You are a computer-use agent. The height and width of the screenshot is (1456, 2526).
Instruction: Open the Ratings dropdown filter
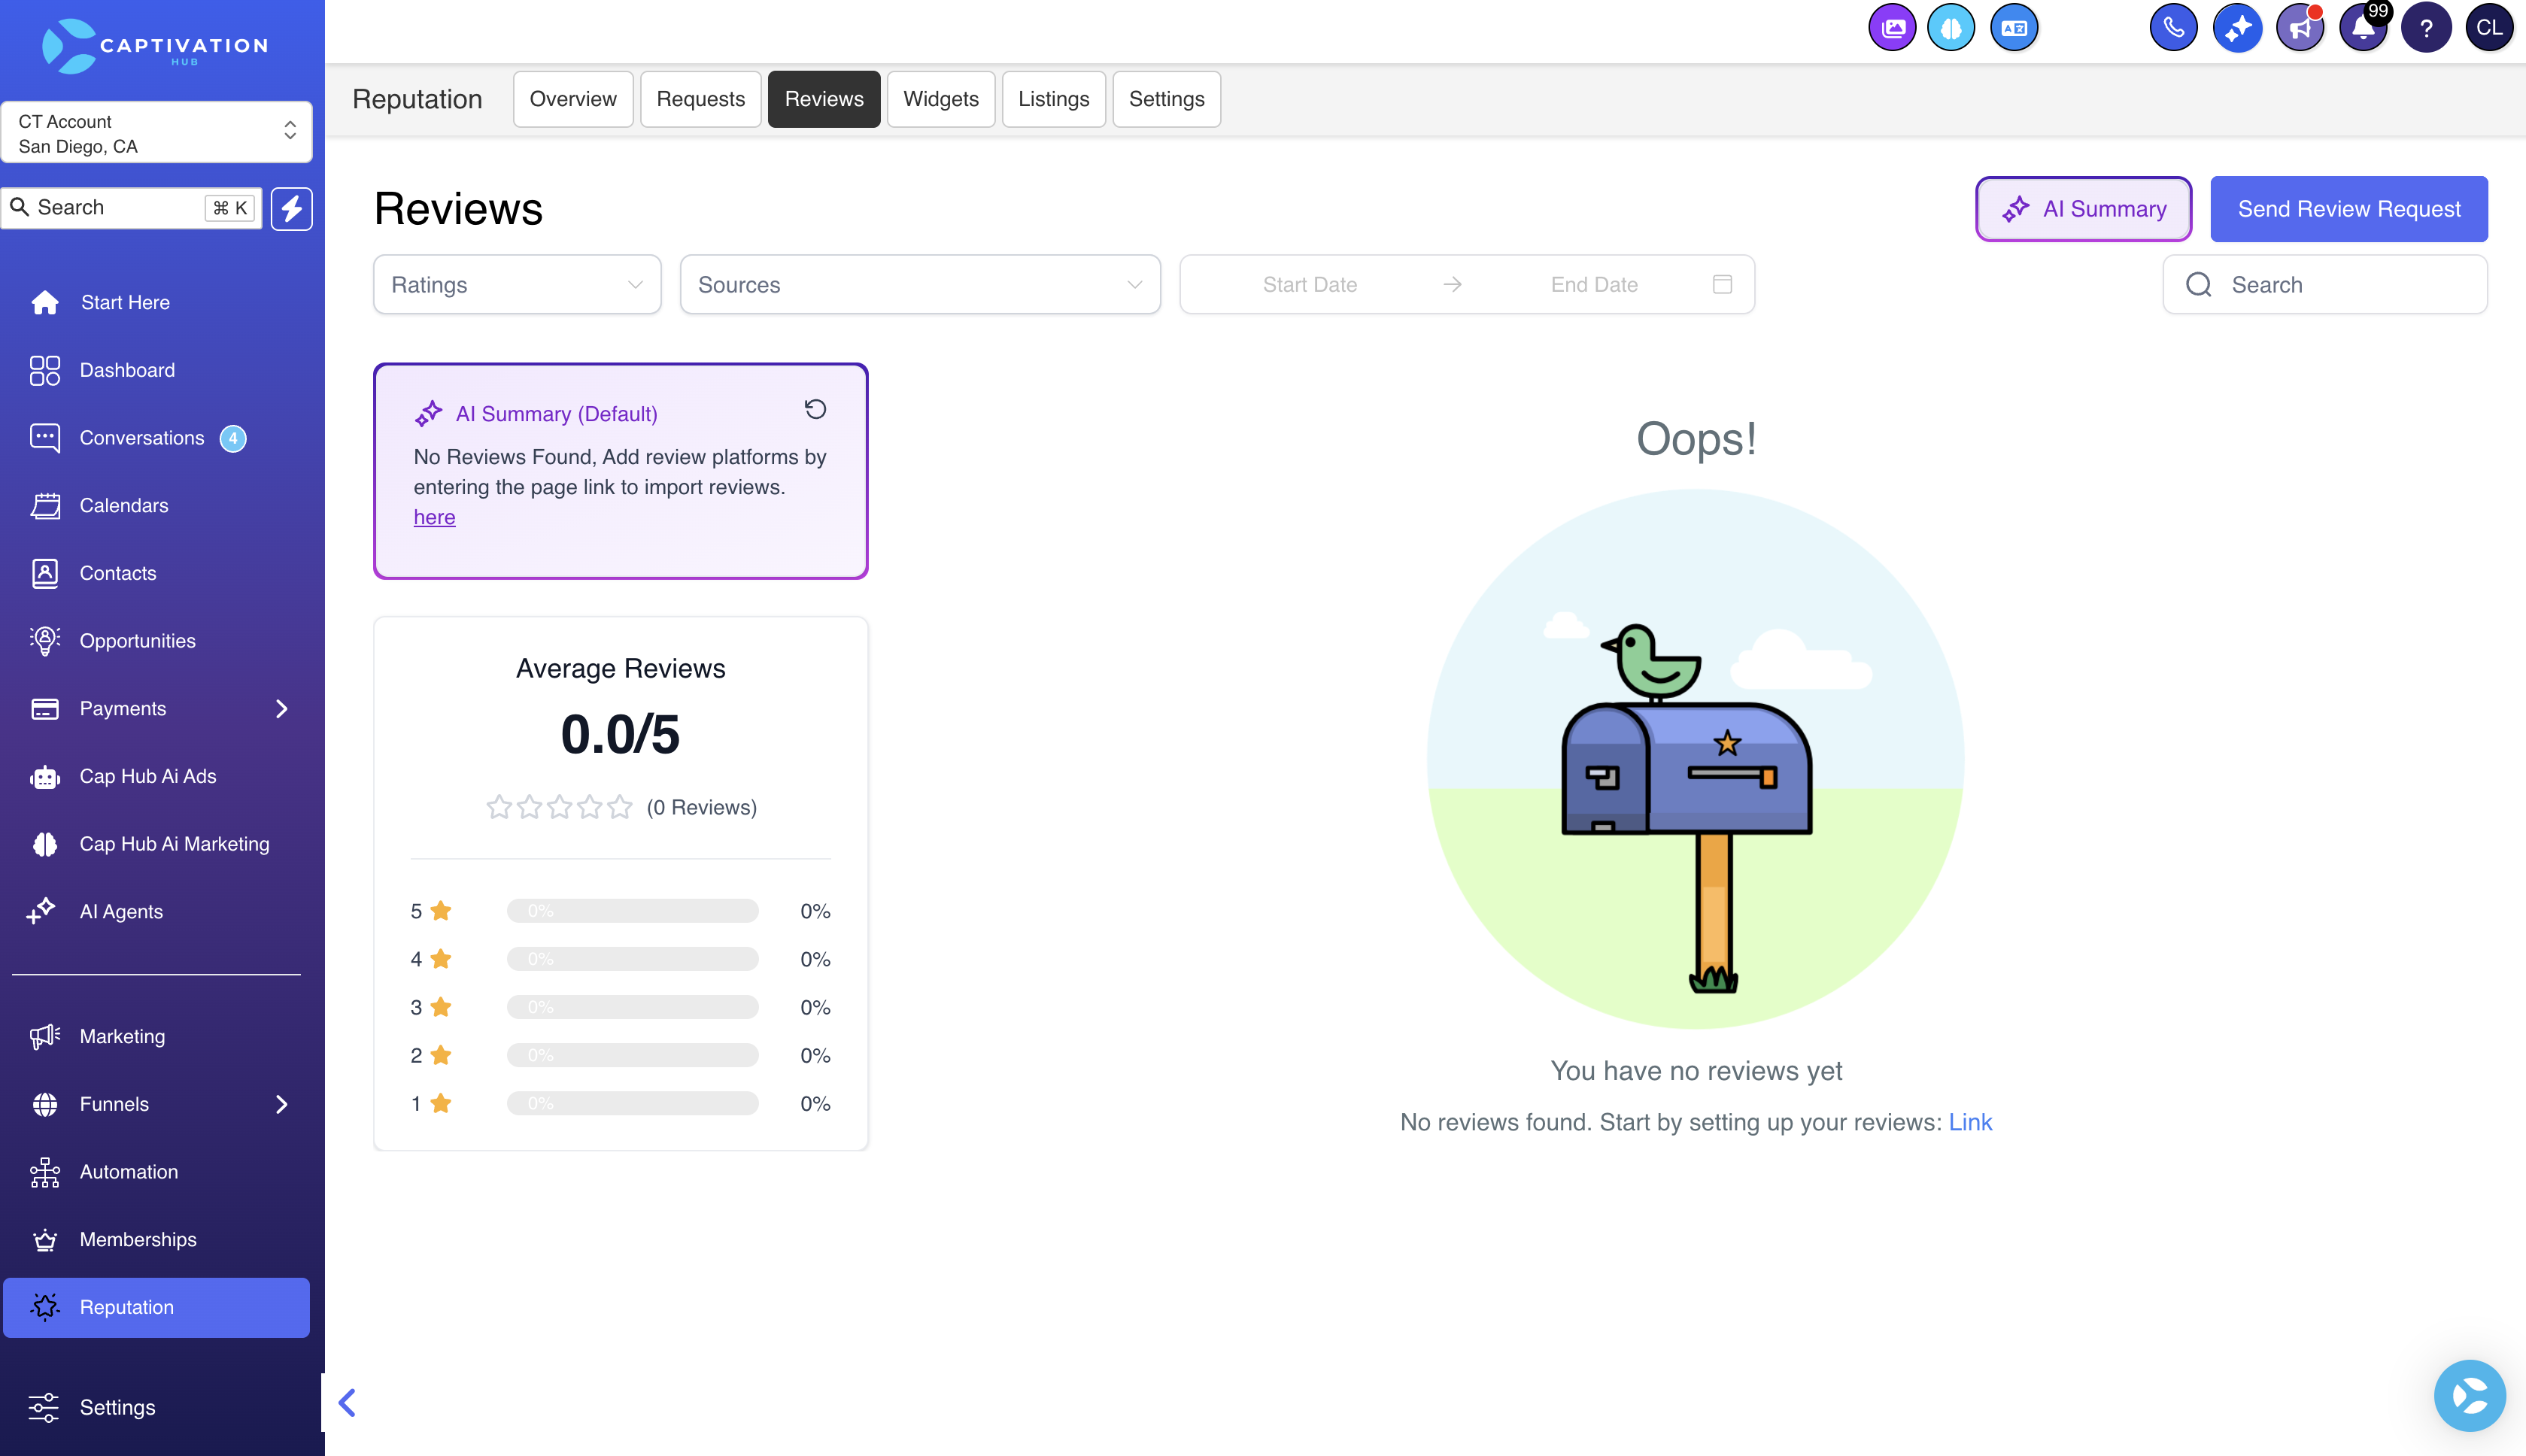click(x=517, y=284)
